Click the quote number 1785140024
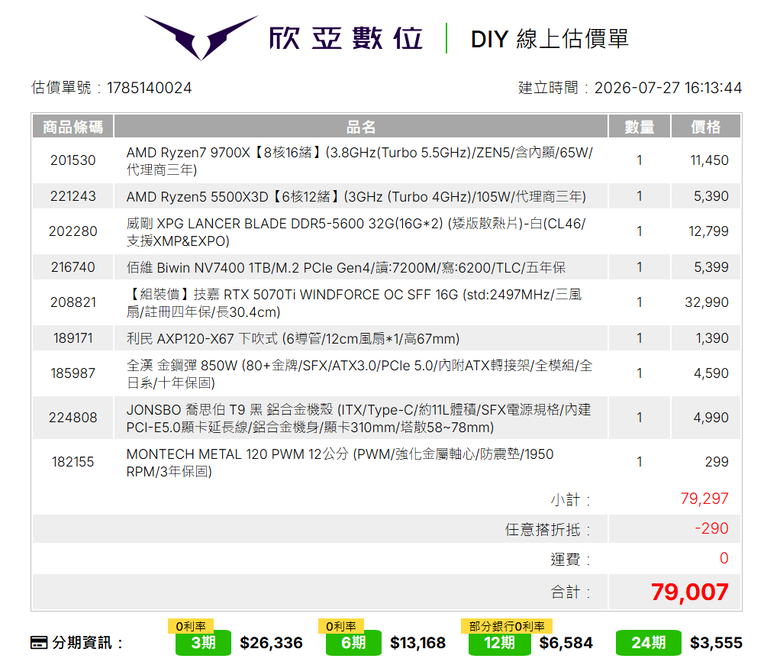 click(149, 88)
